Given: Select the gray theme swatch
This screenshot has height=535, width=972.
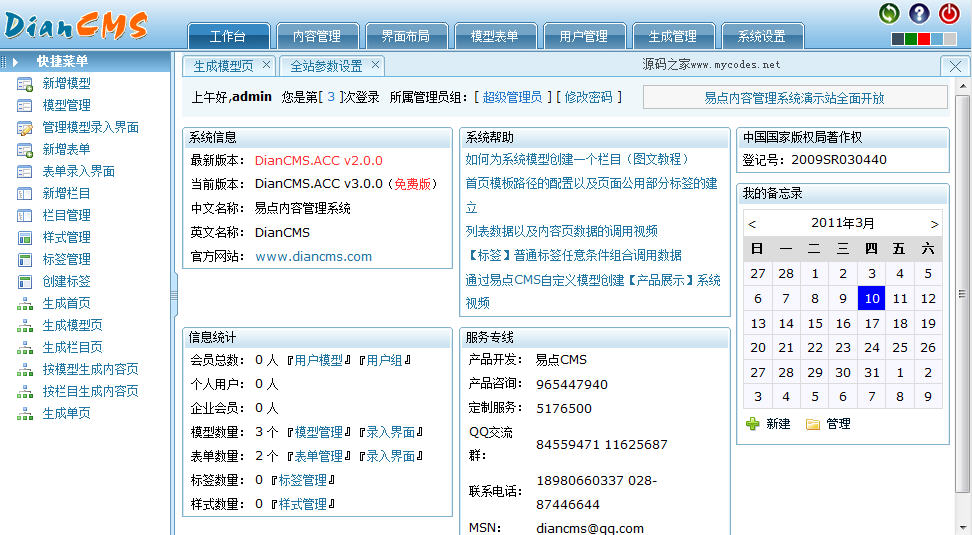Looking at the screenshot, I should pos(950,39).
